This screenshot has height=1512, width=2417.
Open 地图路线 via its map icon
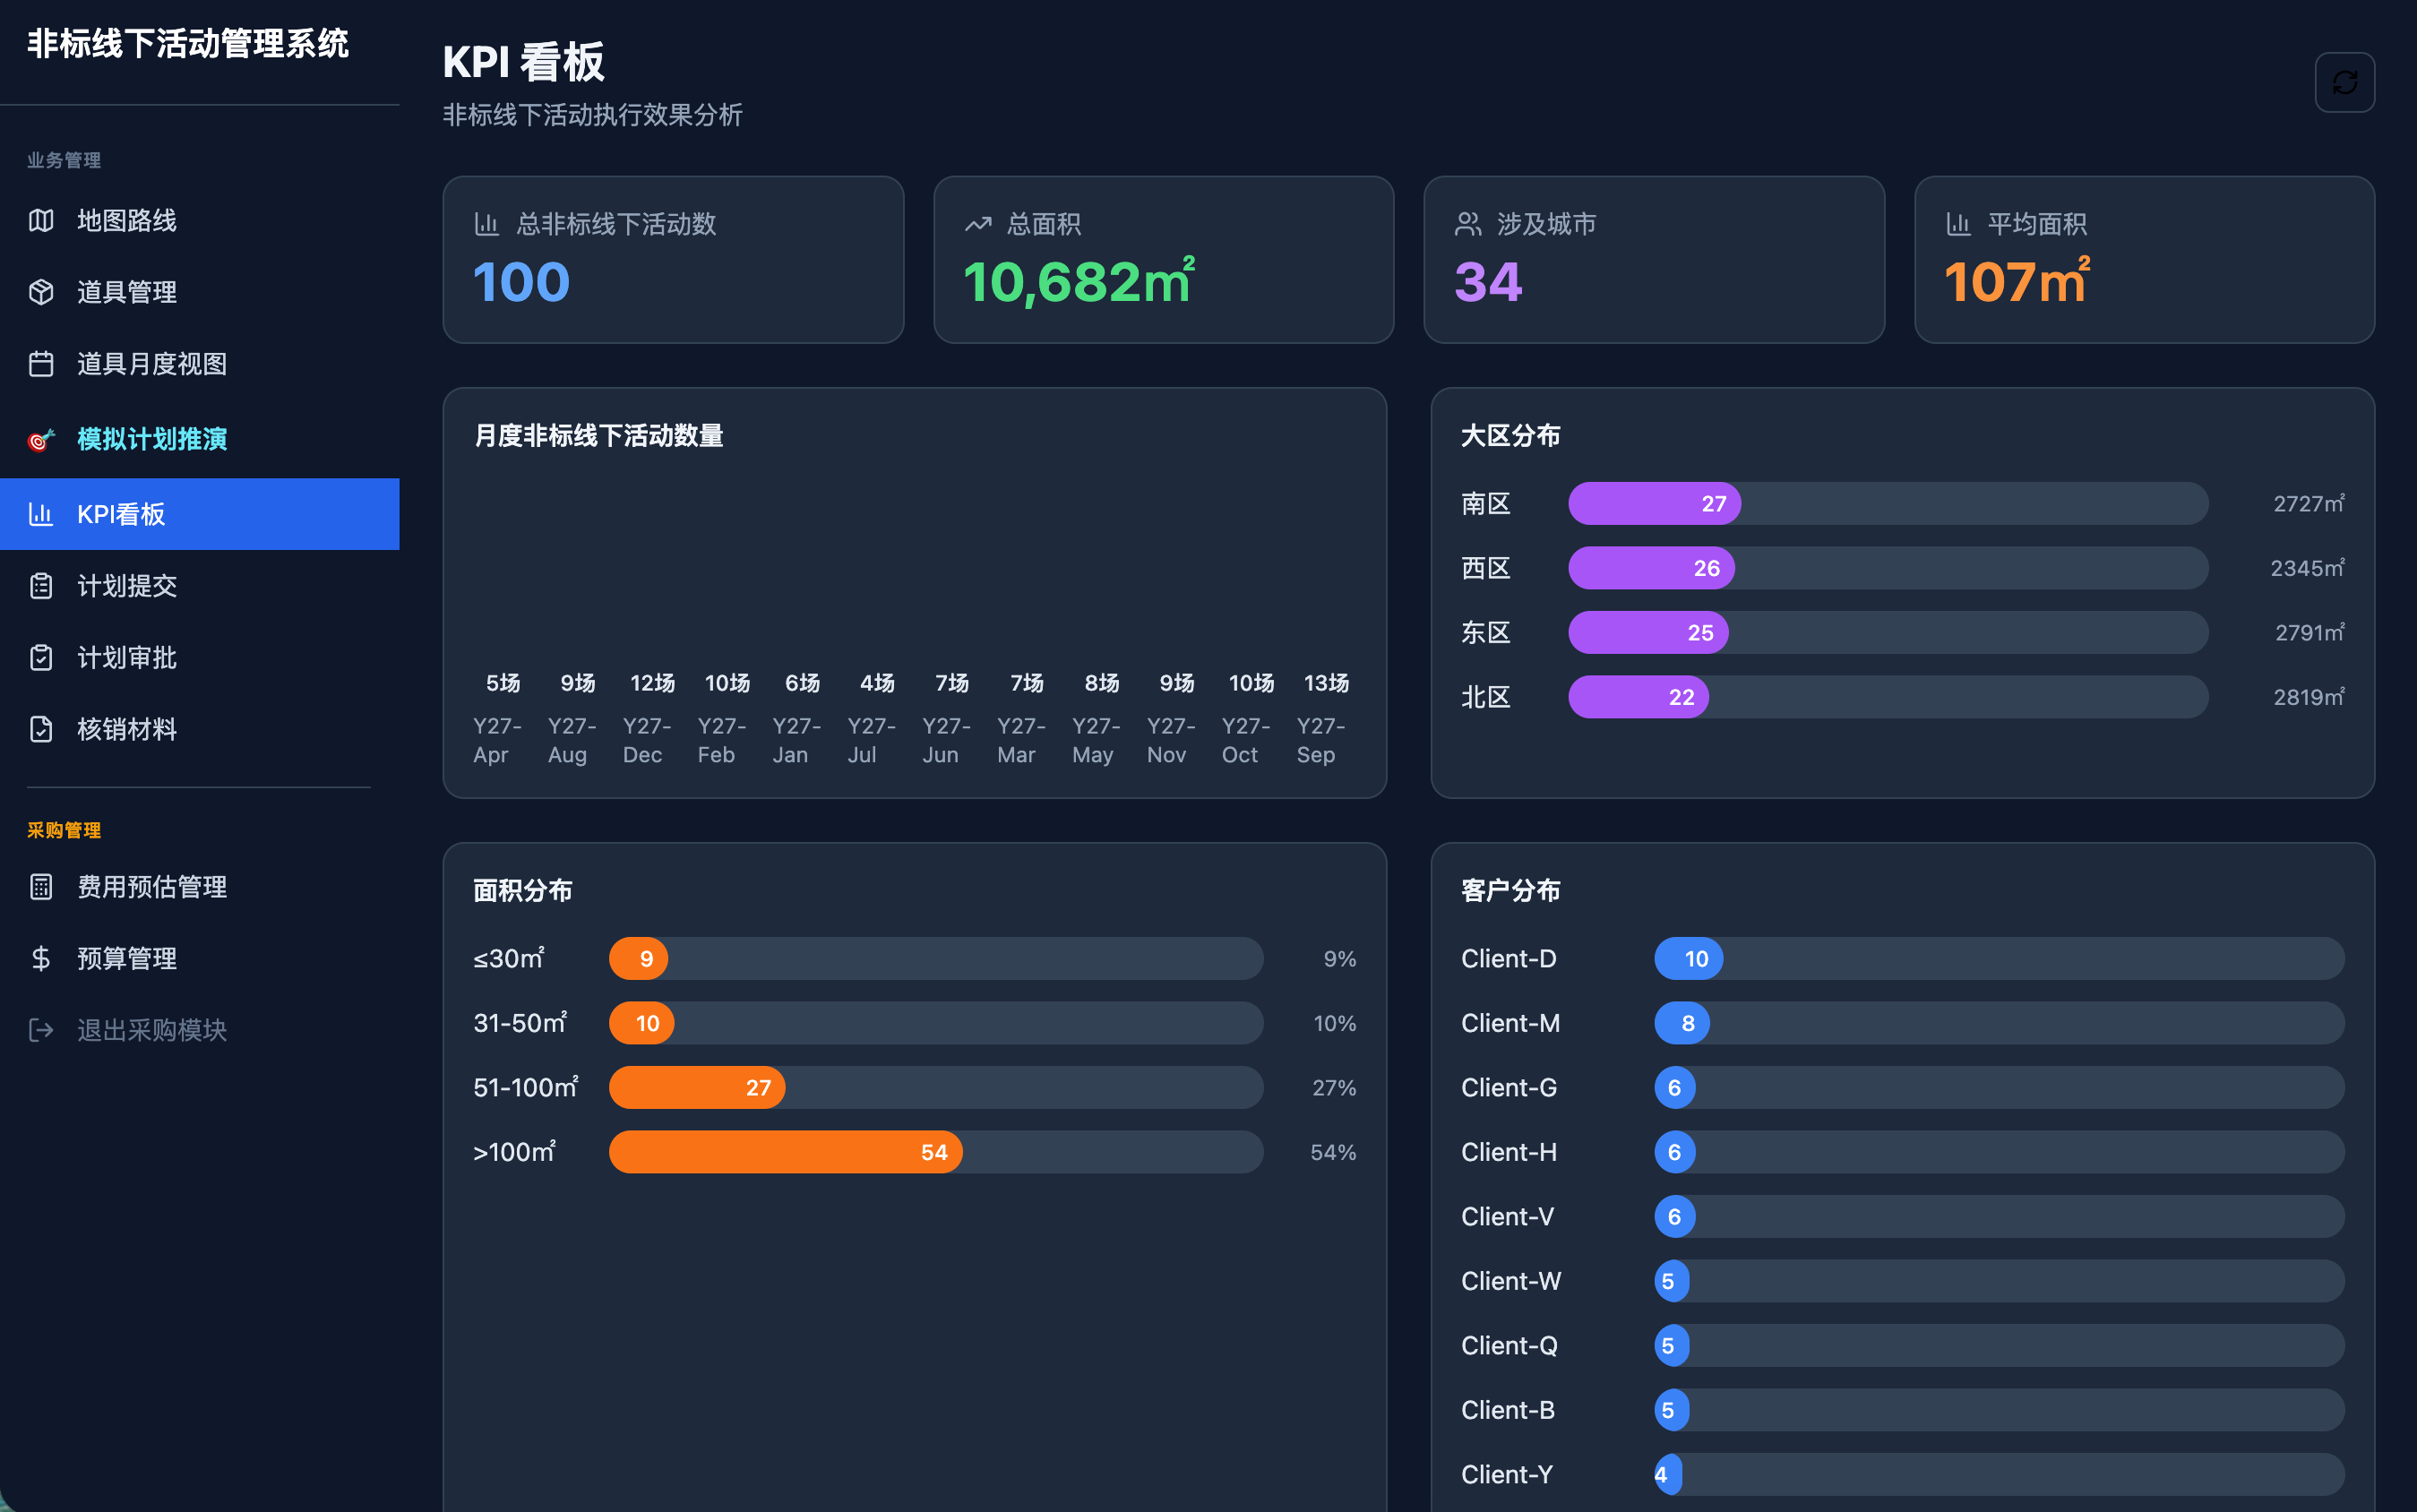(x=41, y=220)
